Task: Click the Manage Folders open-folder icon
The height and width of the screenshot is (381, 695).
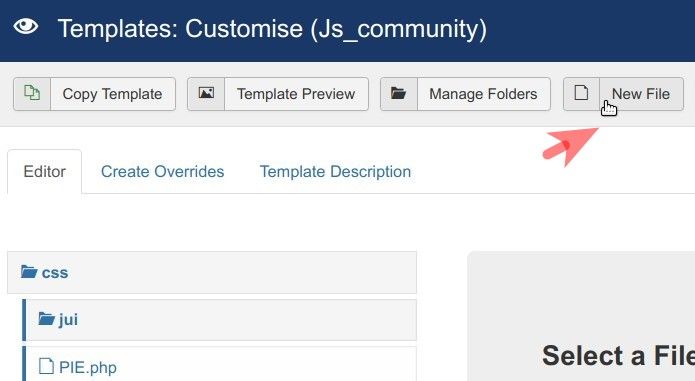Action: 398,93
